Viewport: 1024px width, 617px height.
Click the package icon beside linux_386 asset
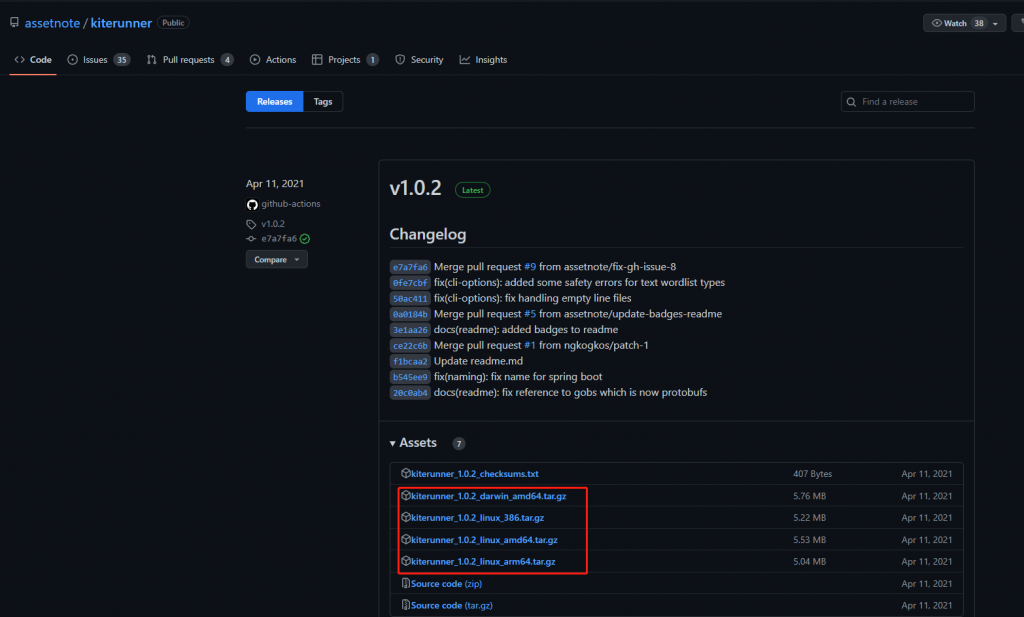click(406, 516)
